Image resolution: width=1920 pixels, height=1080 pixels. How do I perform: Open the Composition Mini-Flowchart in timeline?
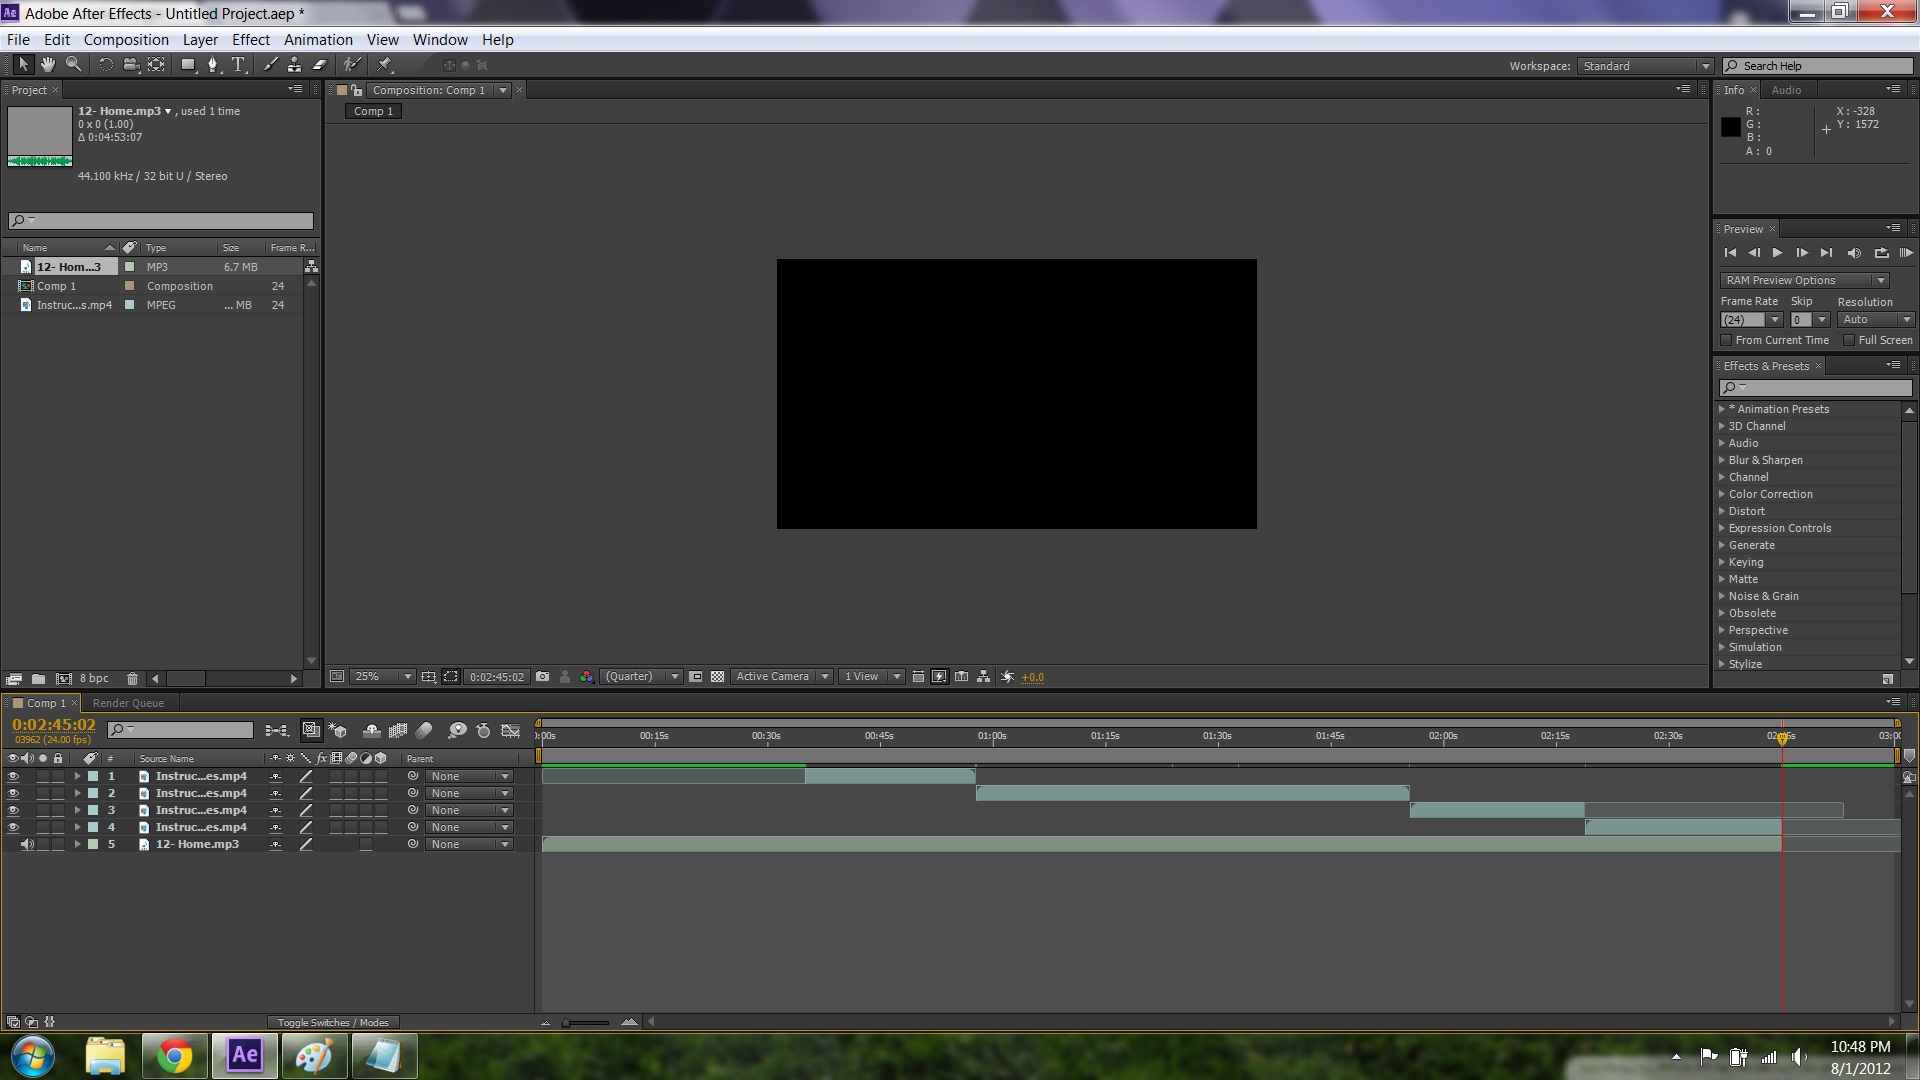pyautogui.click(x=277, y=731)
